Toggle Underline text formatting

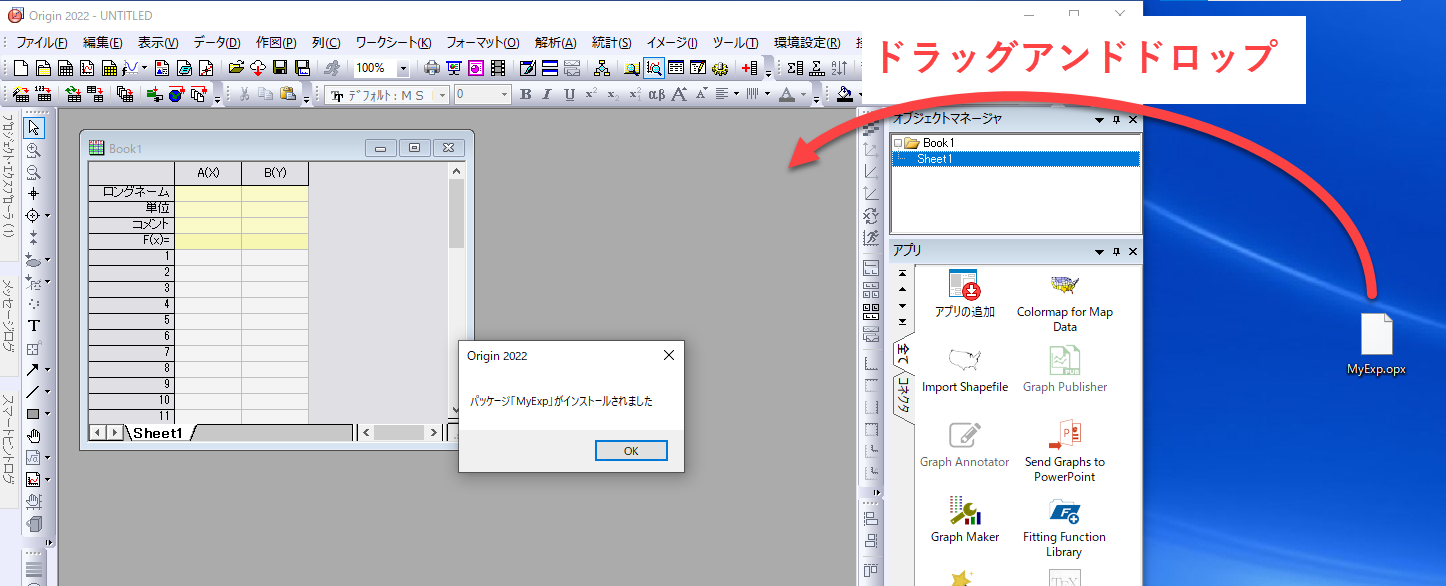click(x=569, y=94)
